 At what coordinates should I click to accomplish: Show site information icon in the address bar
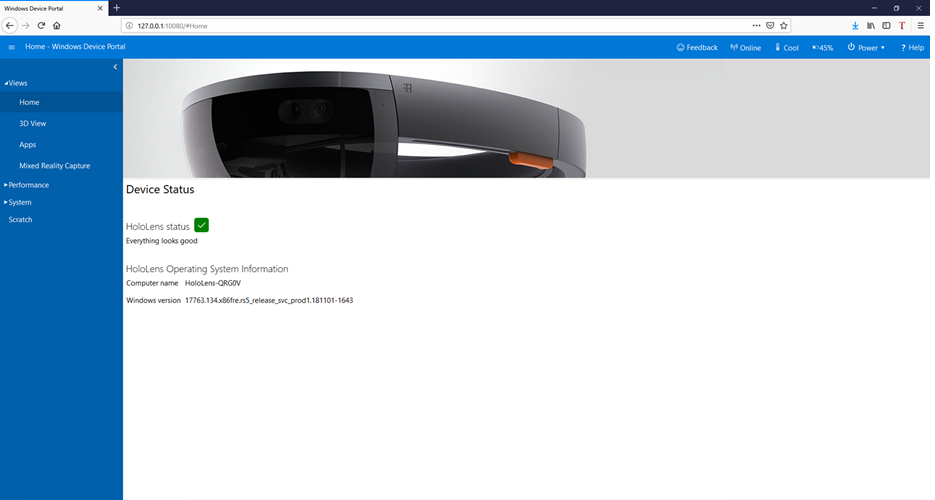[x=129, y=26]
